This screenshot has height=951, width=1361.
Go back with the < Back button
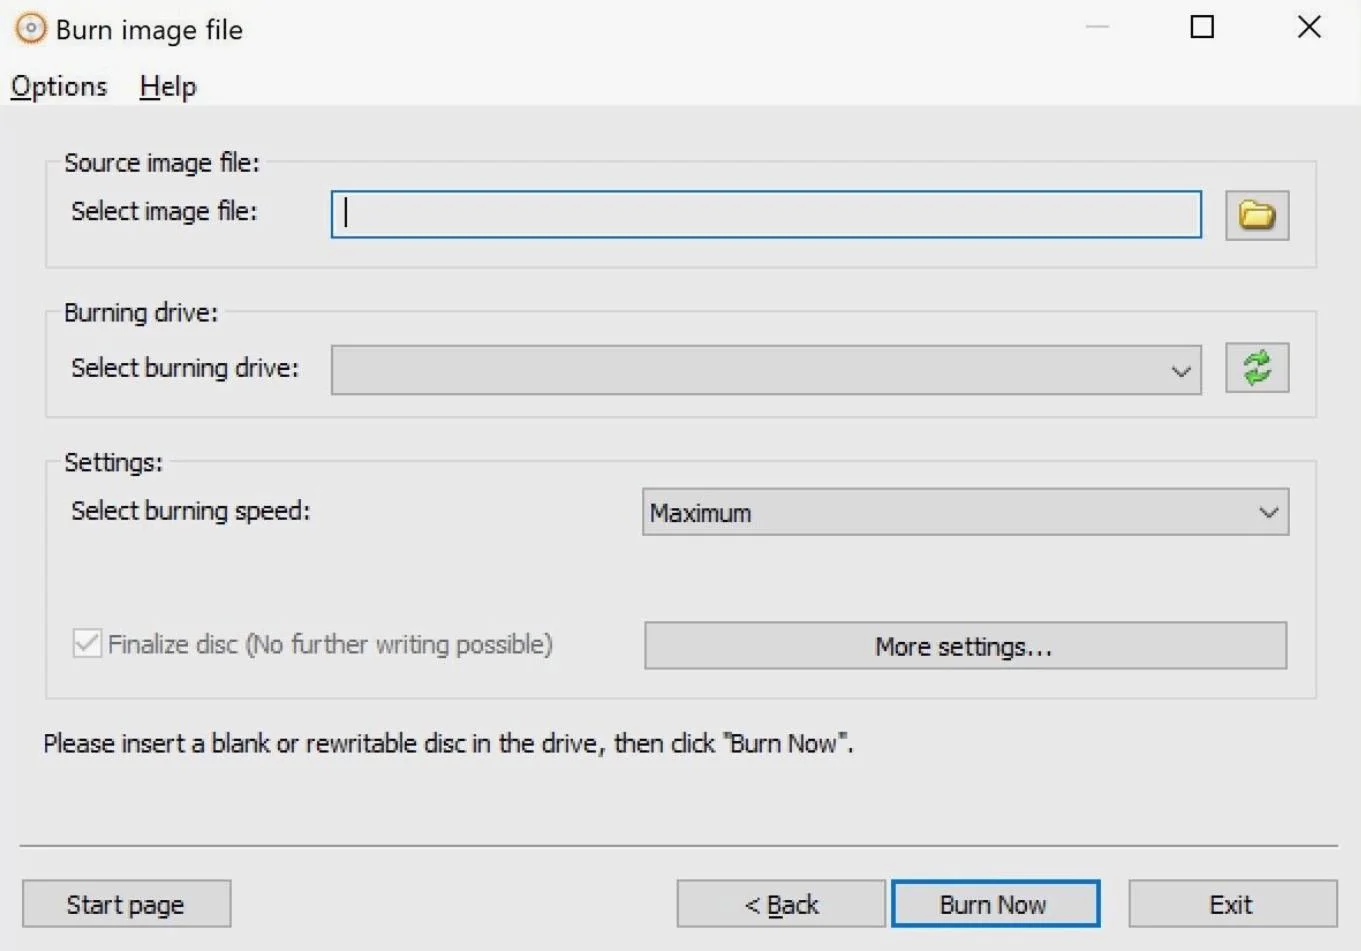tap(781, 904)
